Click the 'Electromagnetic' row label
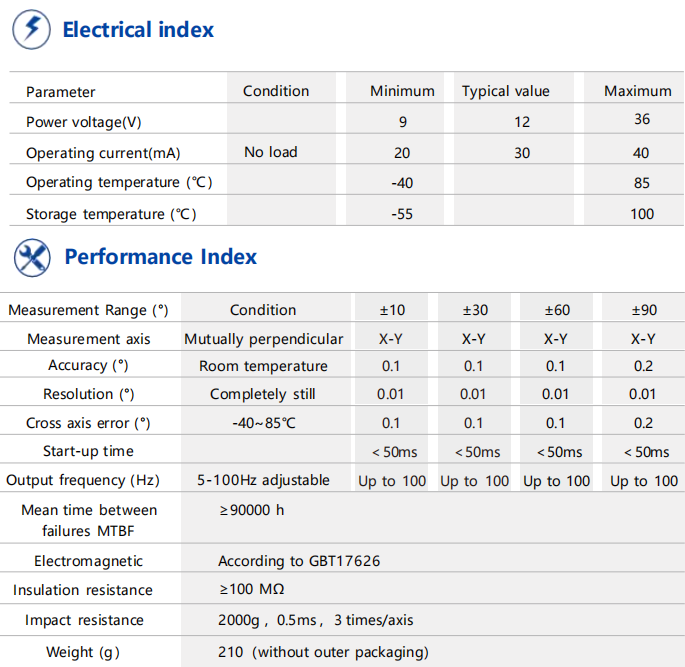Image resolution: width=685 pixels, height=667 pixels. (x=89, y=561)
